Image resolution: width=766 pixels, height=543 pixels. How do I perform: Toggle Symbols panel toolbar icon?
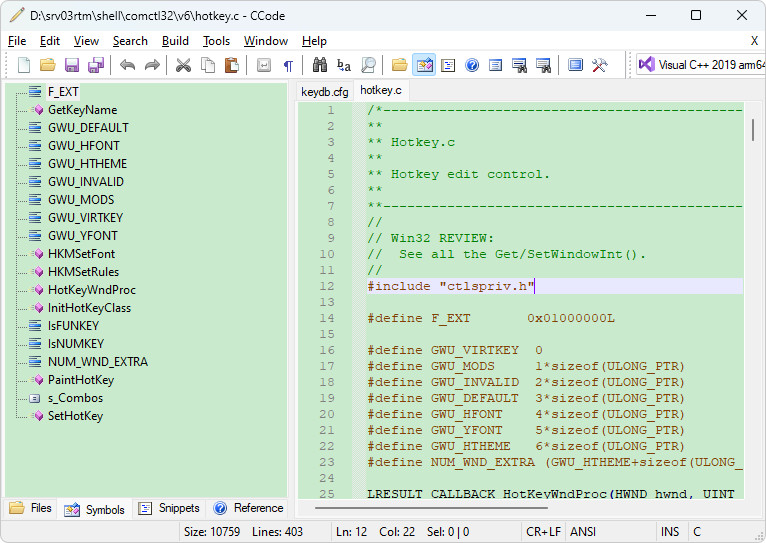[x=424, y=65]
